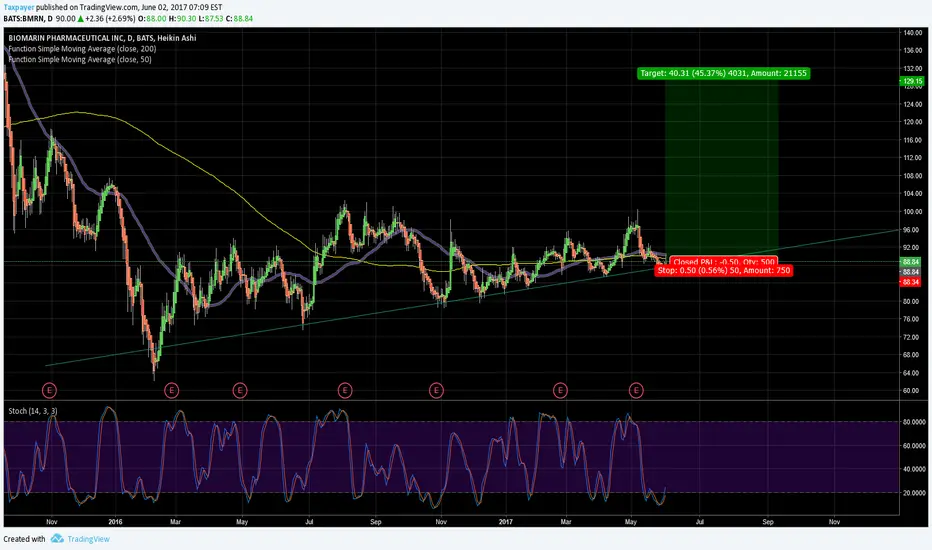This screenshot has height=550, width=932.
Task: Click earnings marker E just before Mar 2016
Action: tap(171, 391)
